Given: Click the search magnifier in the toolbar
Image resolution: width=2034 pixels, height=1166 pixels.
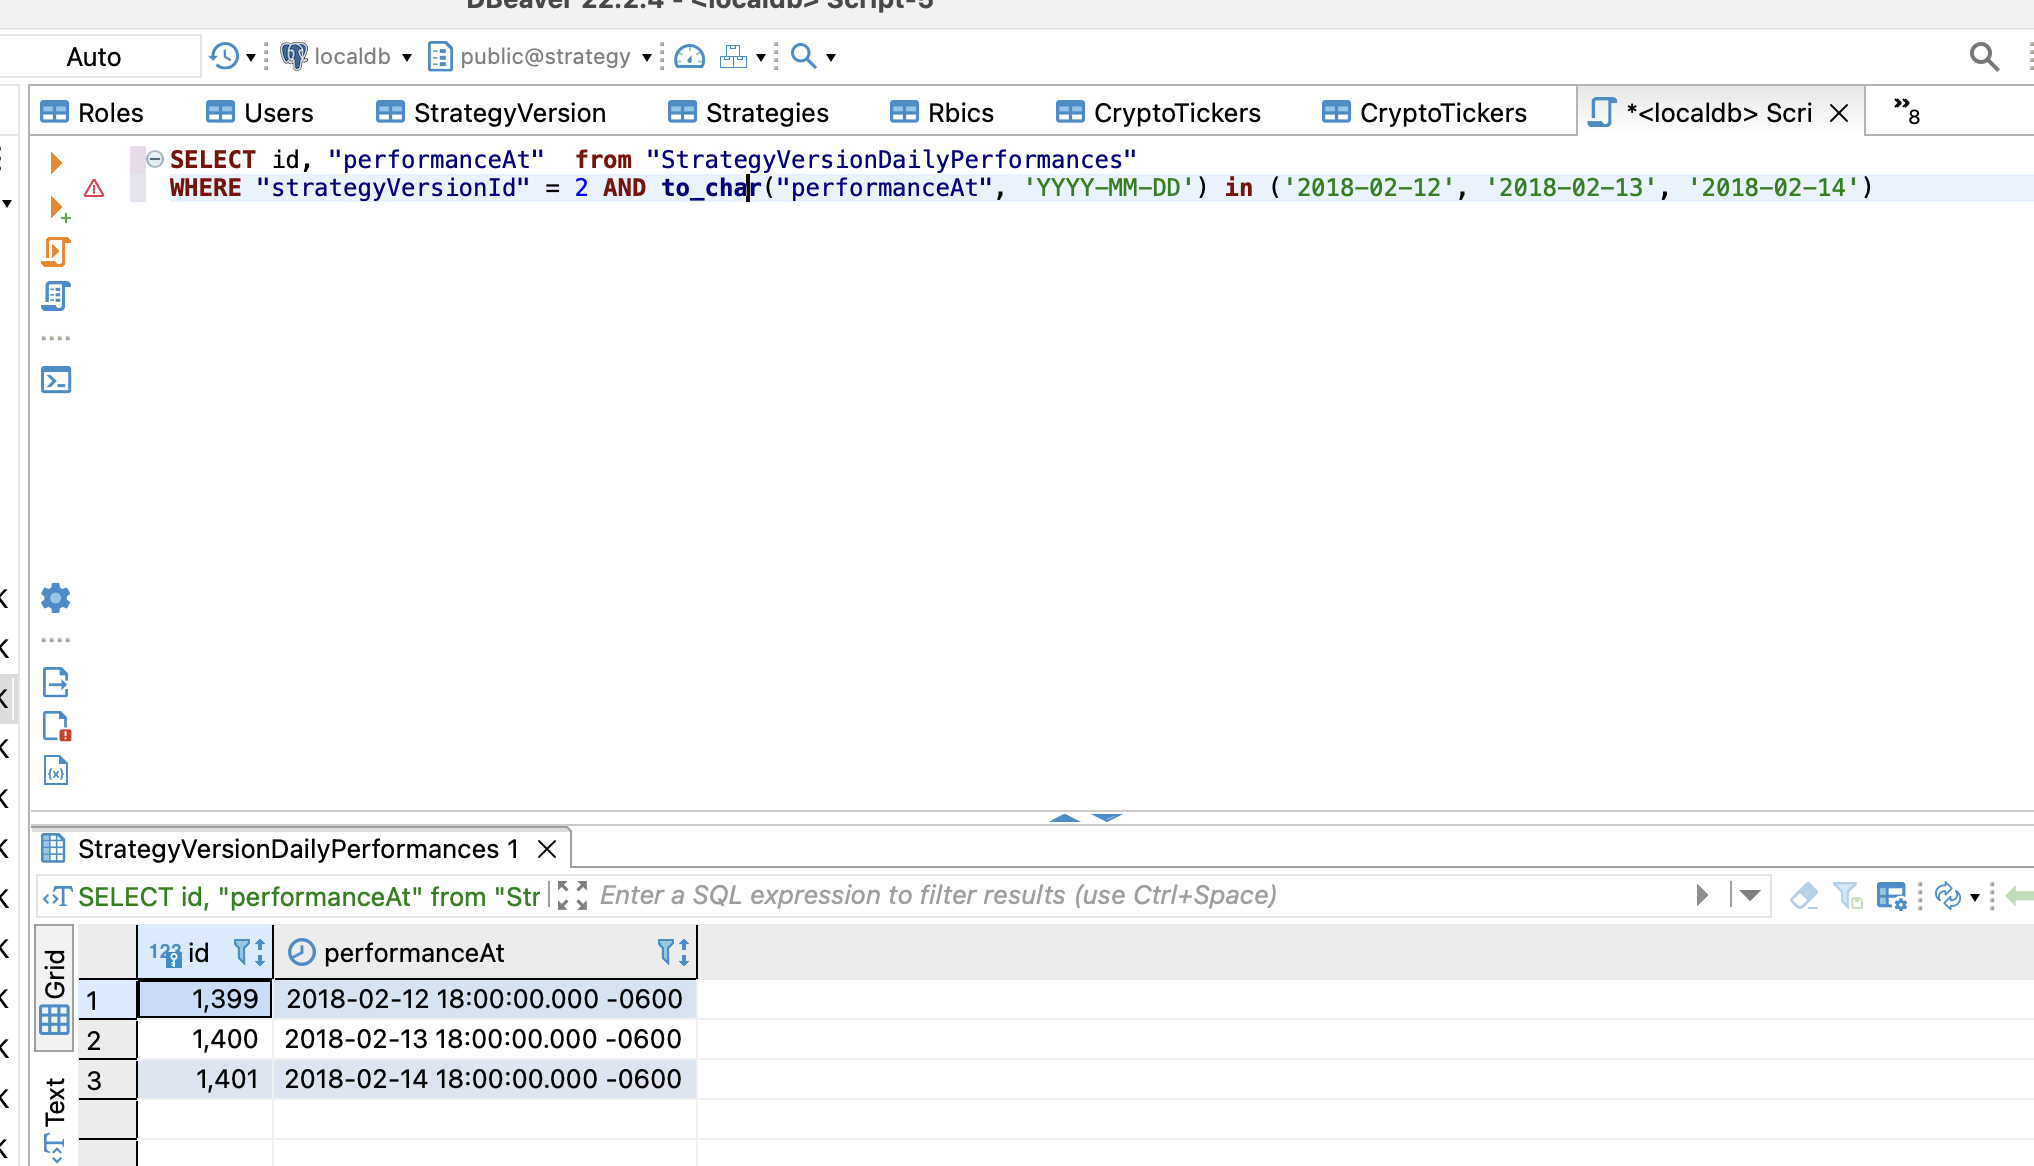Looking at the screenshot, I should (803, 56).
